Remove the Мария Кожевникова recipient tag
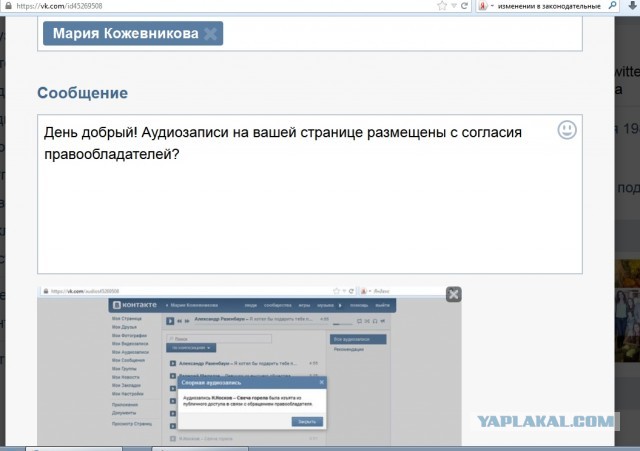 click(211, 33)
